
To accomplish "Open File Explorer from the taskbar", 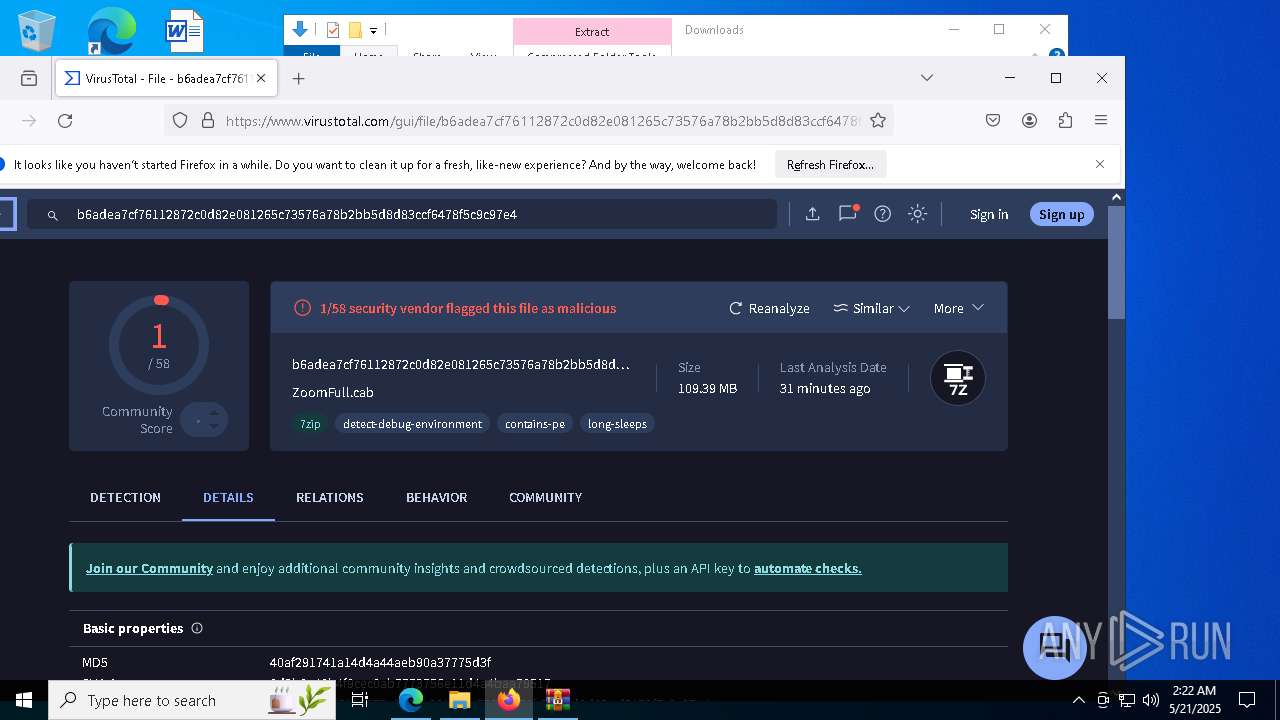I will [x=459, y=700].
